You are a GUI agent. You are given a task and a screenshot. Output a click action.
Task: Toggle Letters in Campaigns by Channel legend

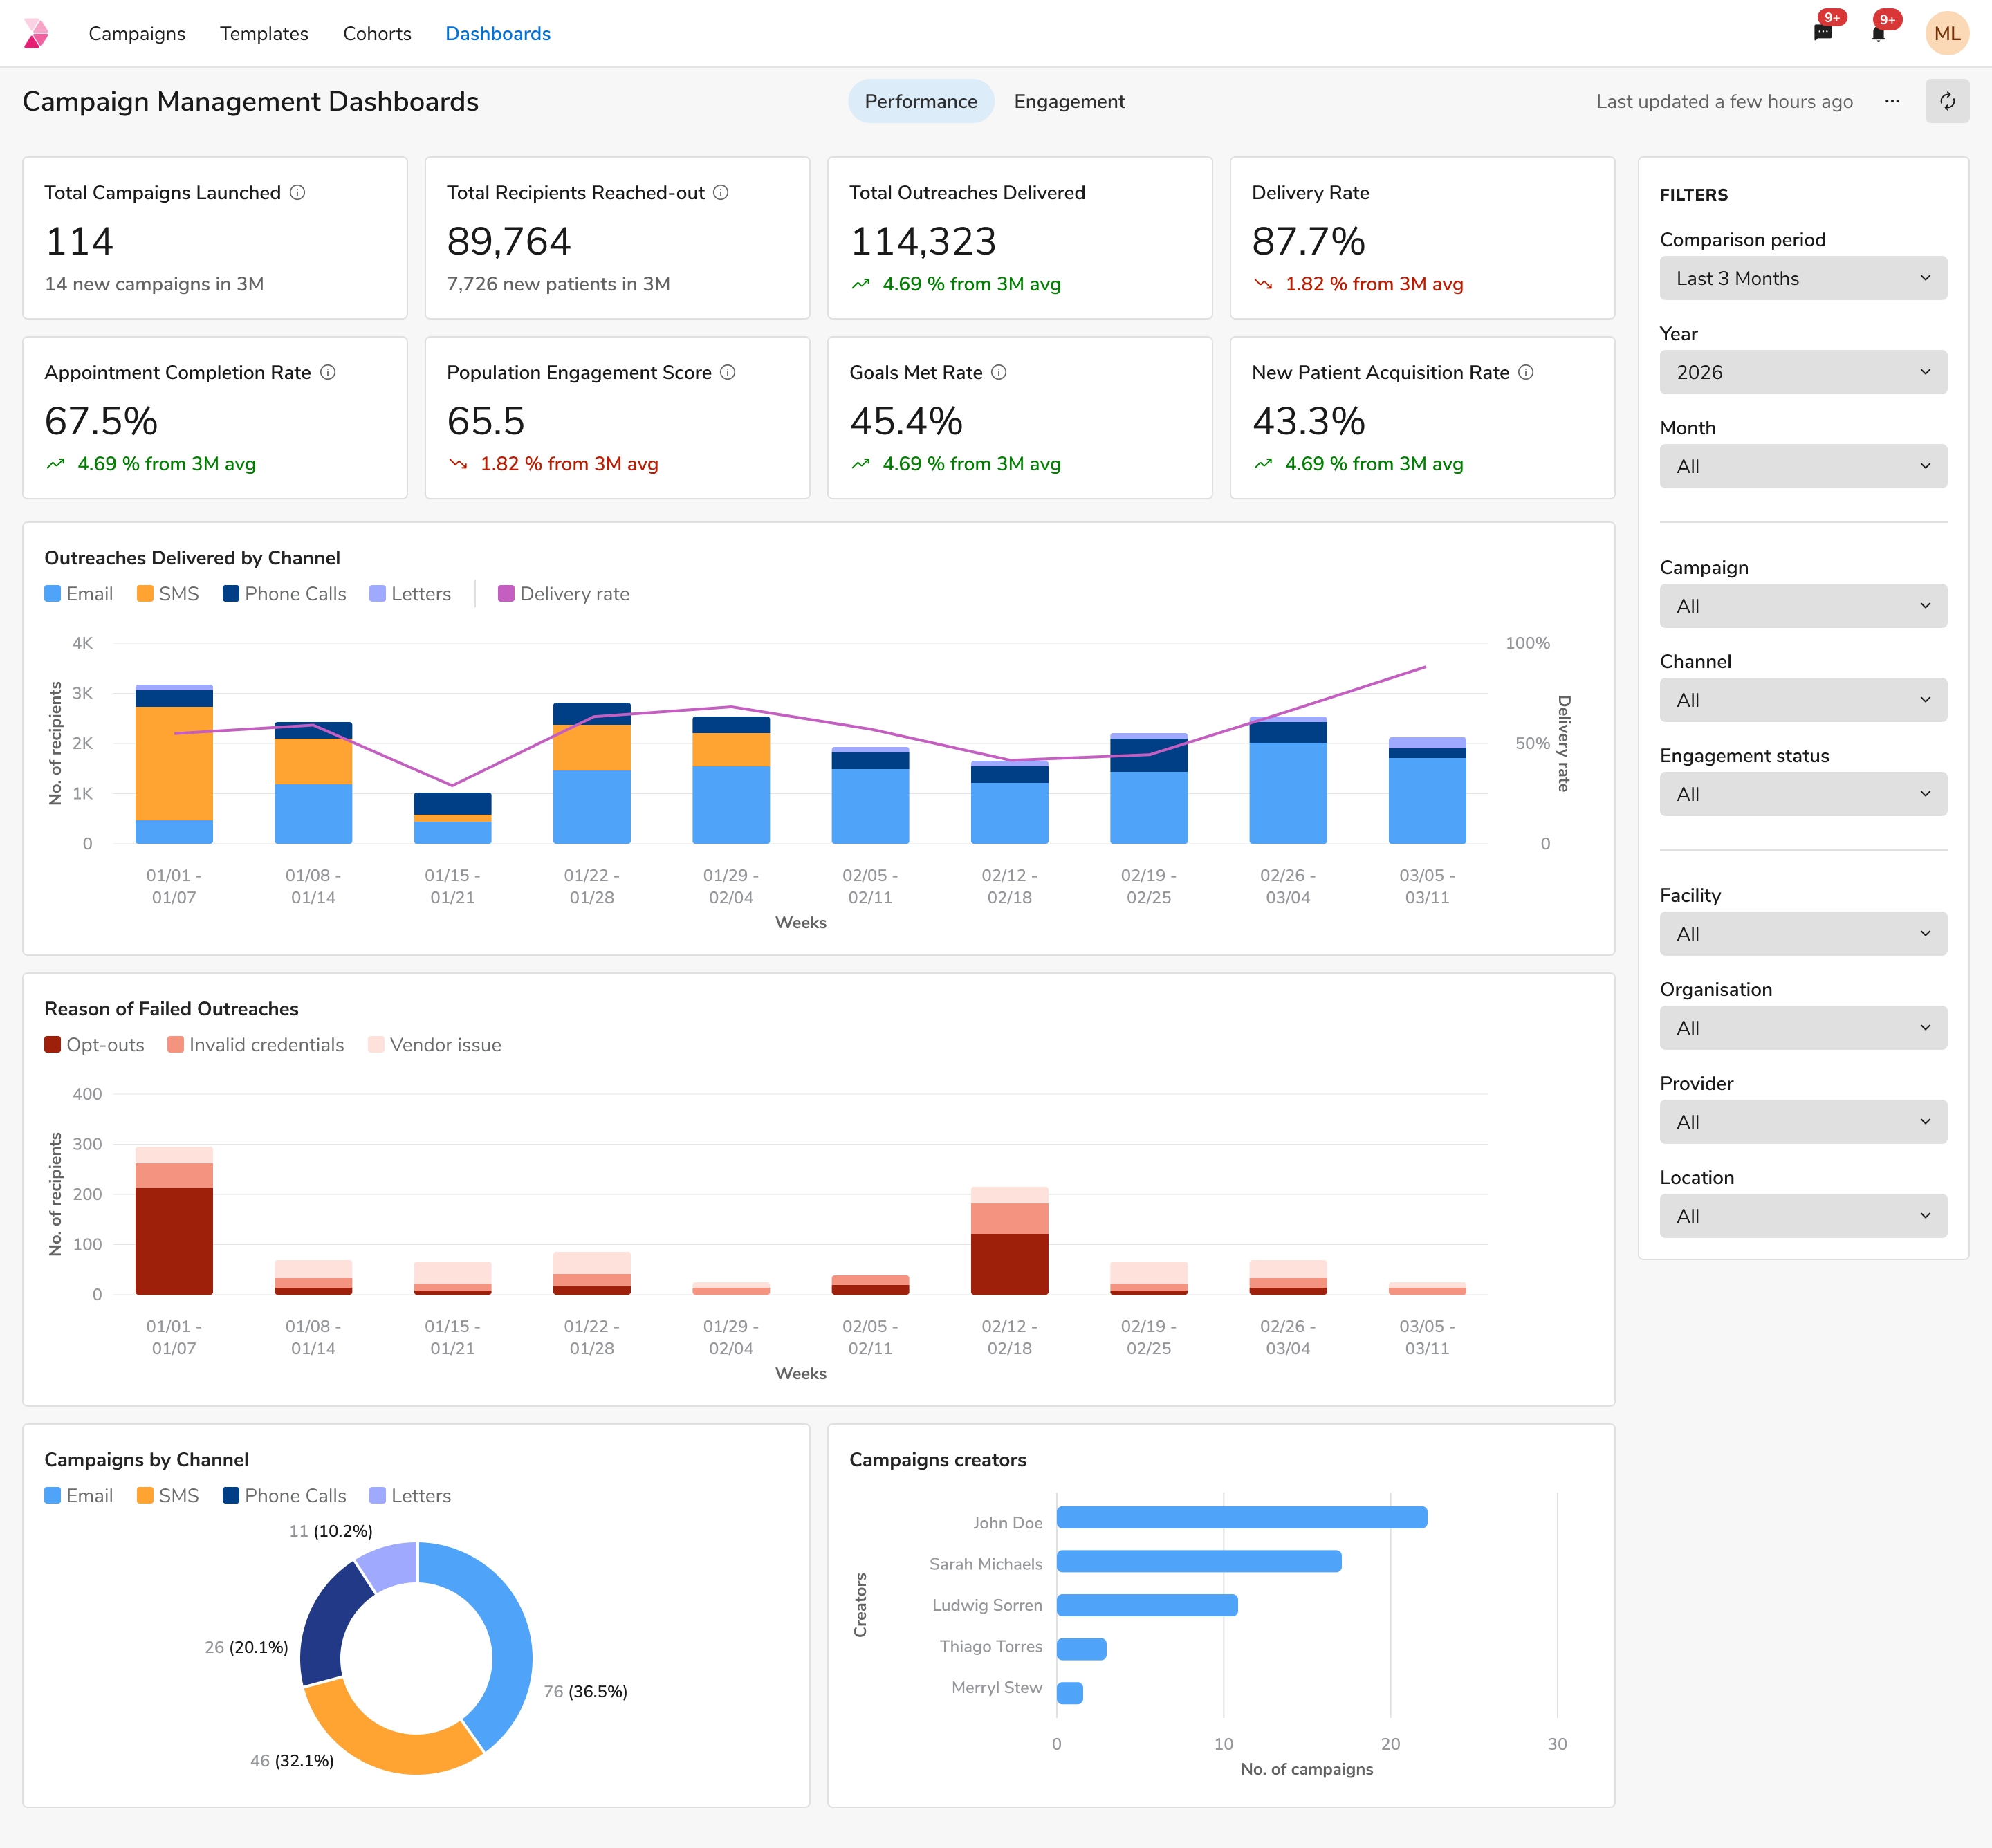(410, 1496)
